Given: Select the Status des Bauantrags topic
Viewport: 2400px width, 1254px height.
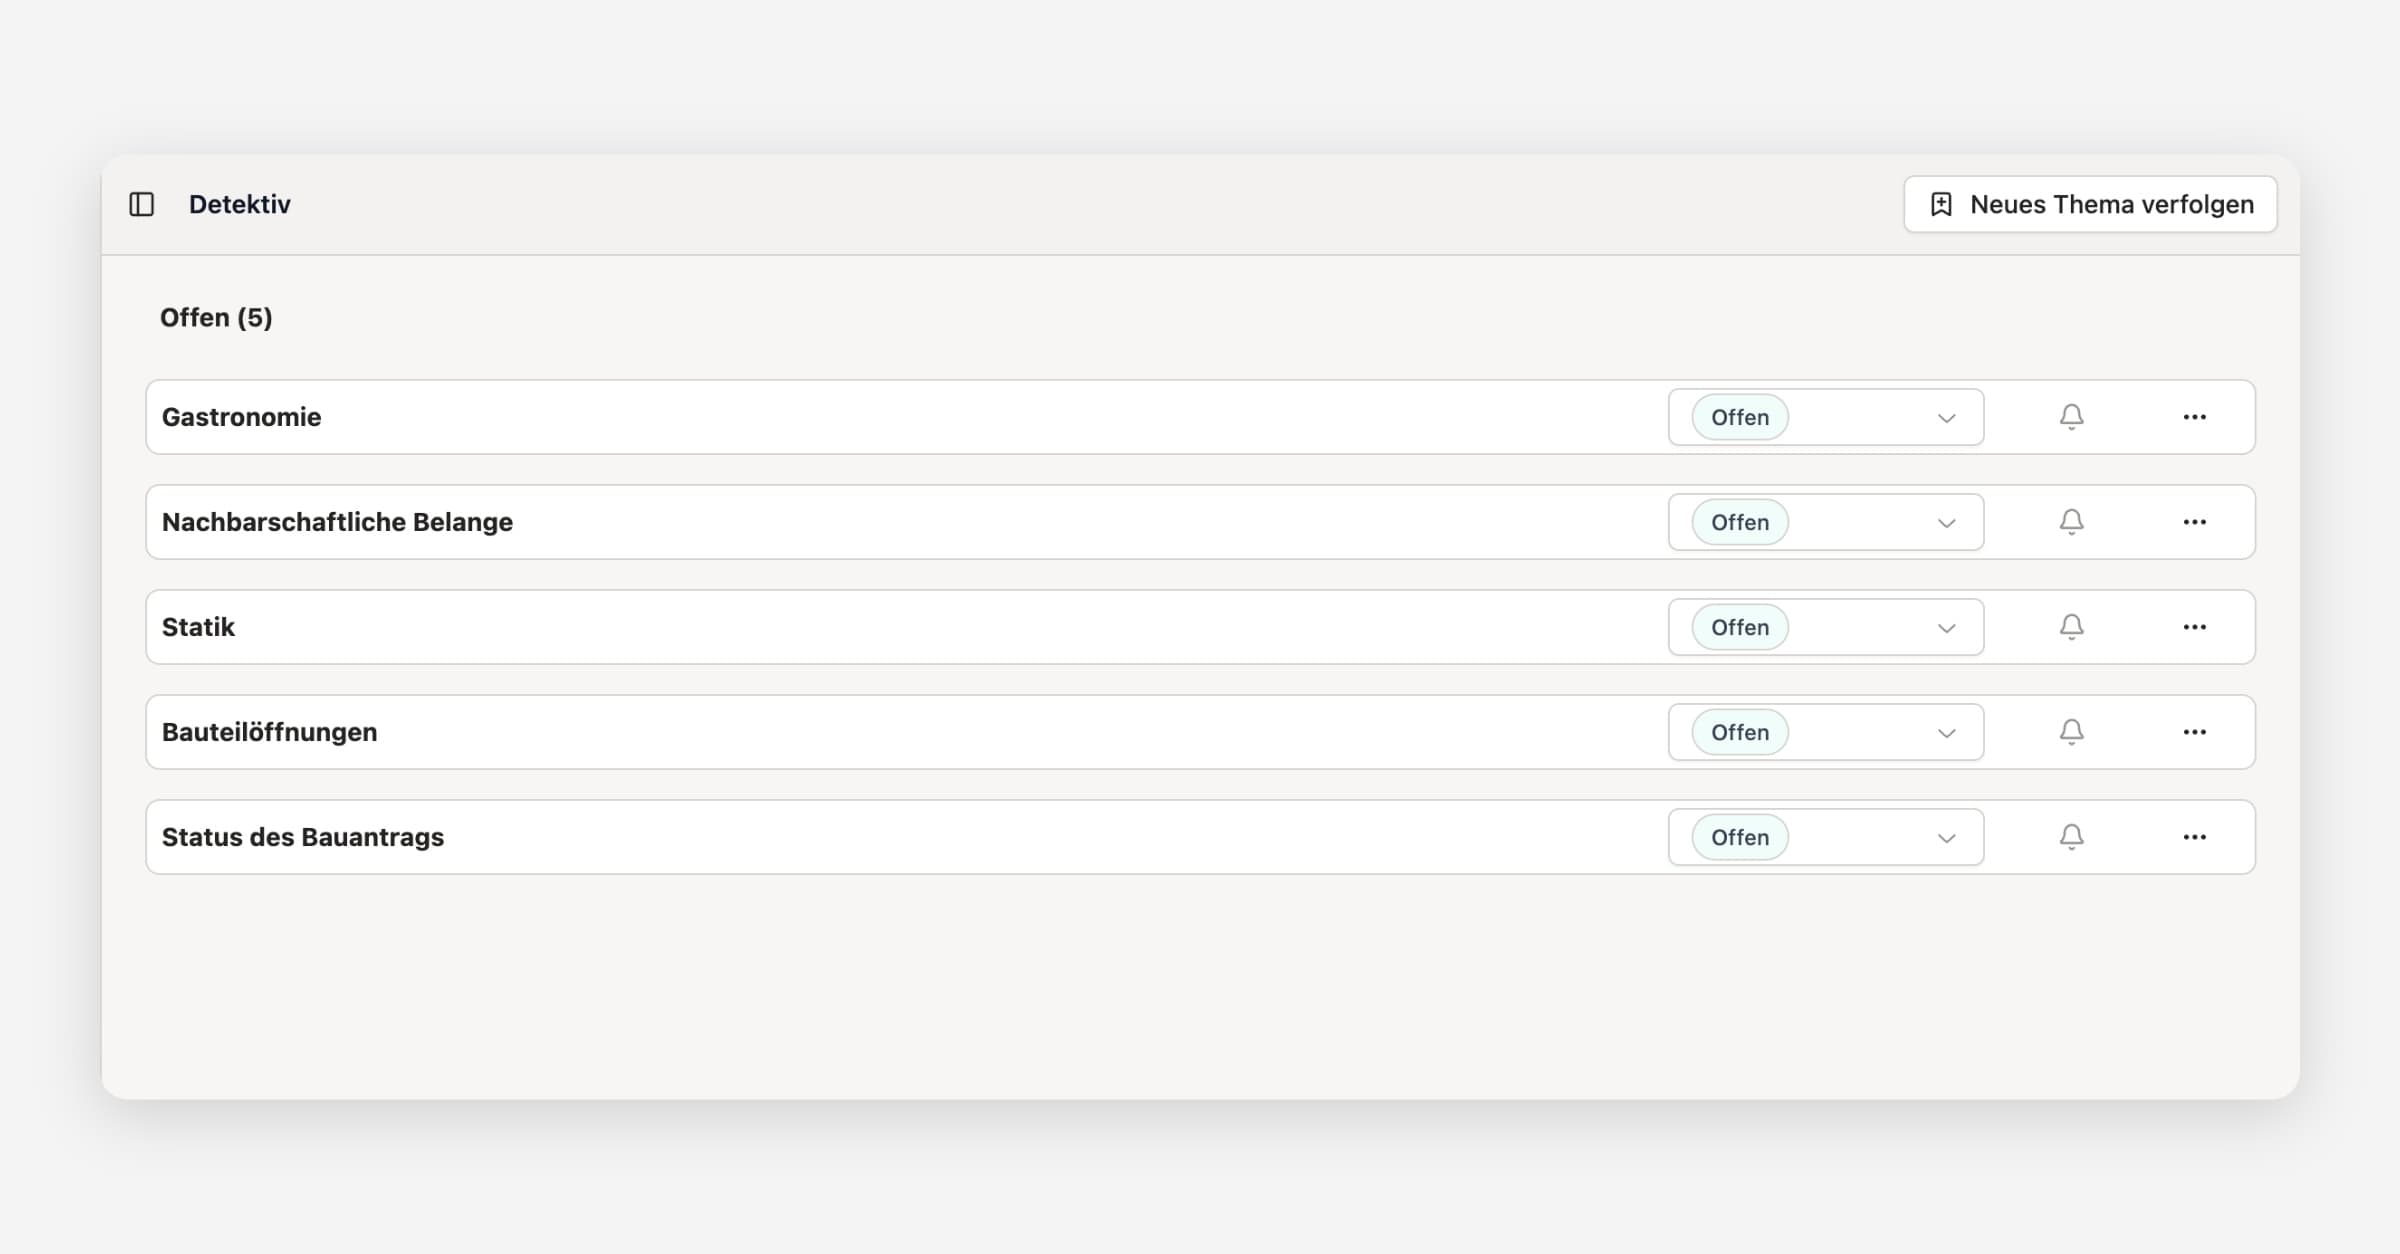Looking at the screenshot, I should (x=303, y=837).
